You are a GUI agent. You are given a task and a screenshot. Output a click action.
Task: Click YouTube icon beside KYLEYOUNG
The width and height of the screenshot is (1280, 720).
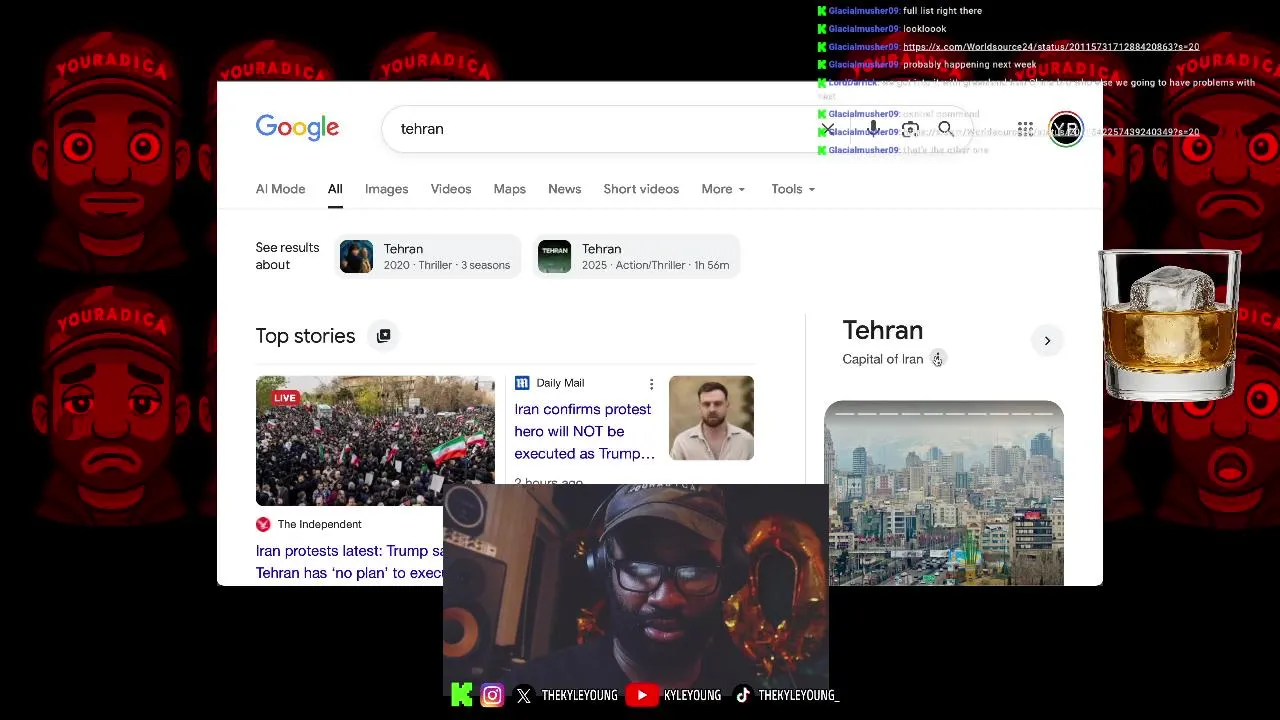642,695
